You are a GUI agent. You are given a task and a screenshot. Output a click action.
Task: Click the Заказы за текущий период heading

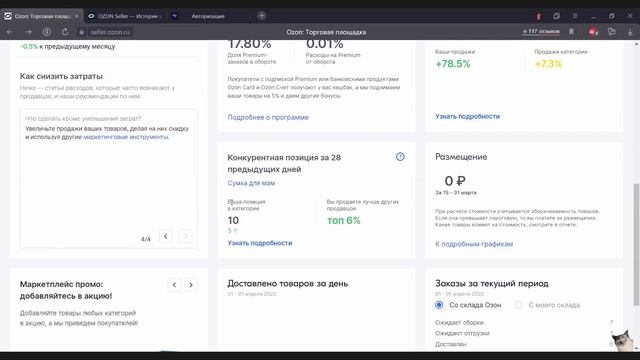tap(491, 283)
